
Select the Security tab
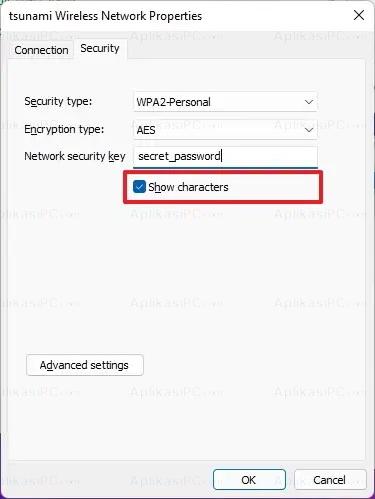point(100,48)
